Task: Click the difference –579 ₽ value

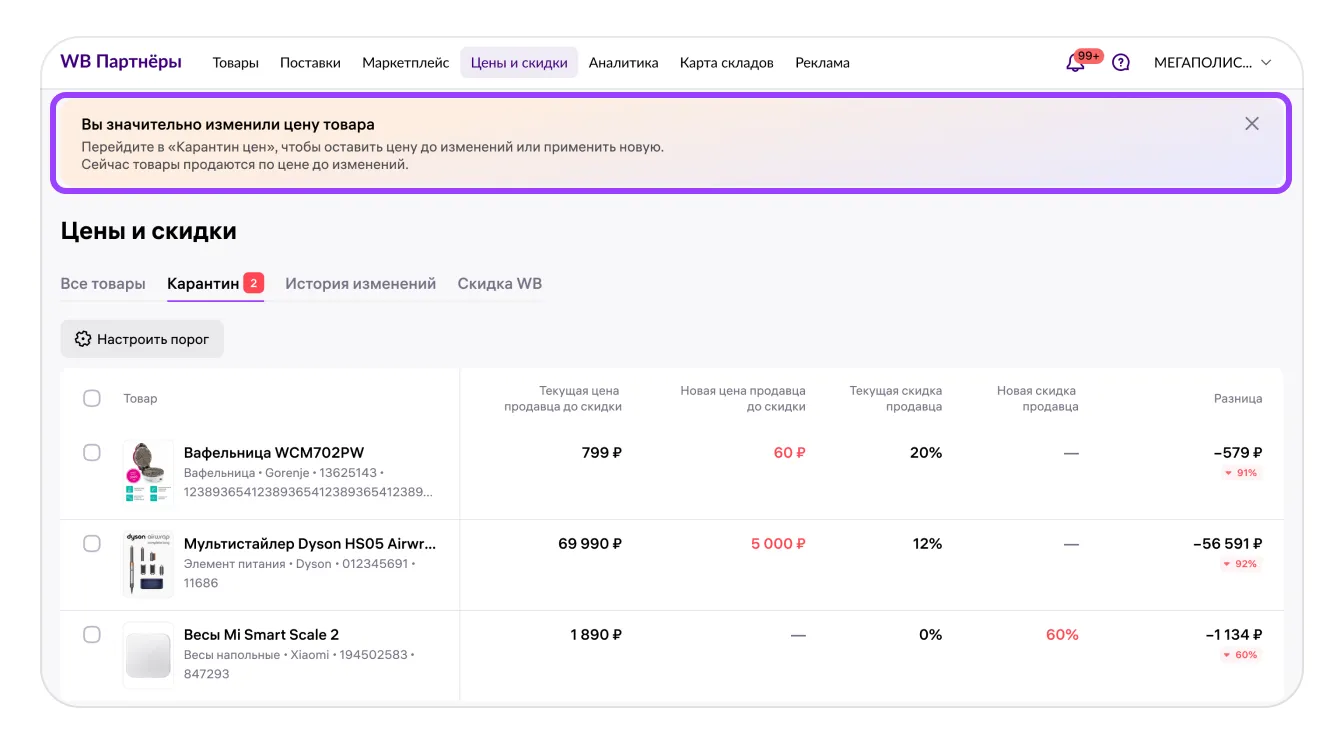Action: pos(1238,453)
